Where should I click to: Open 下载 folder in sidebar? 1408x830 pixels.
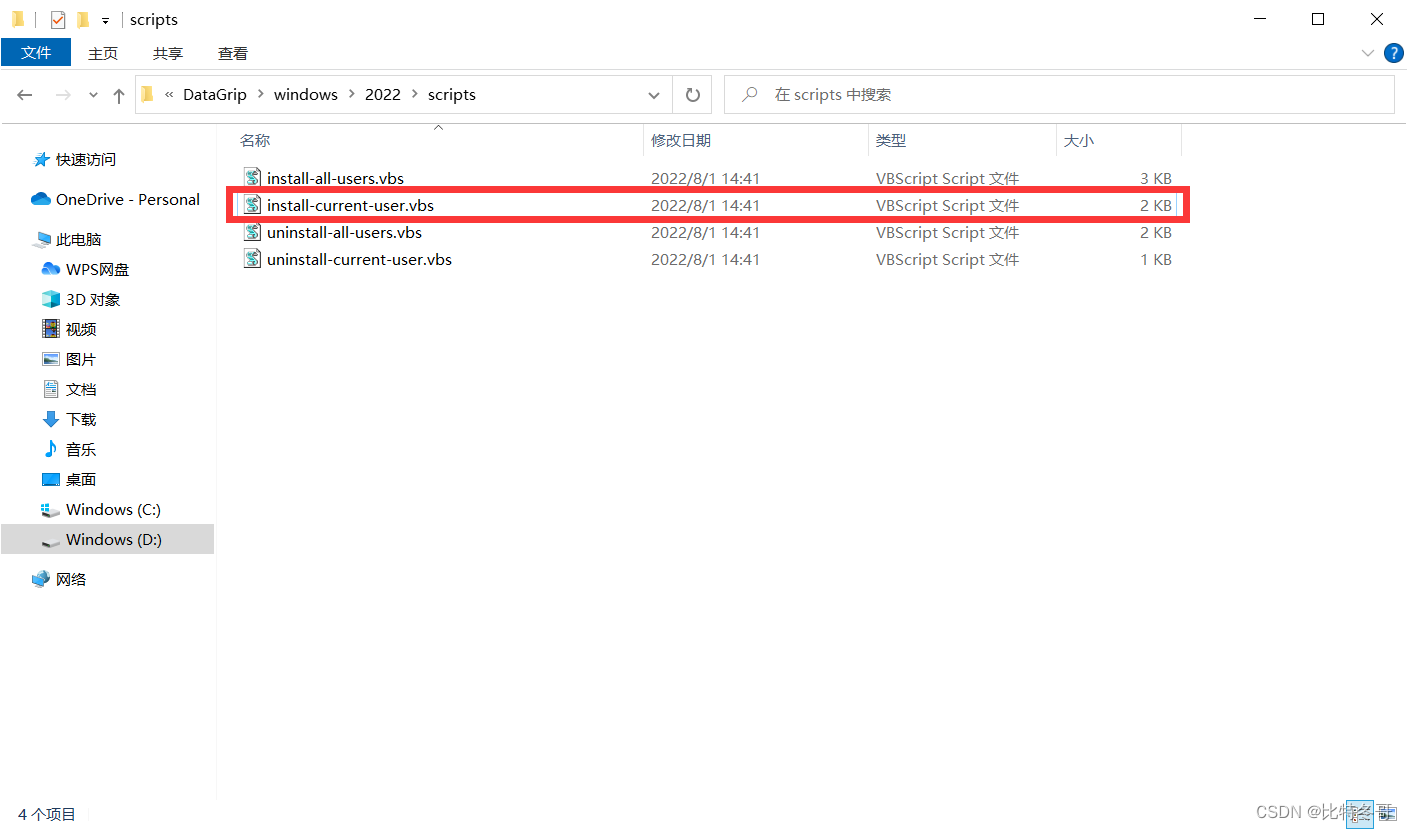tap(80, 420)
